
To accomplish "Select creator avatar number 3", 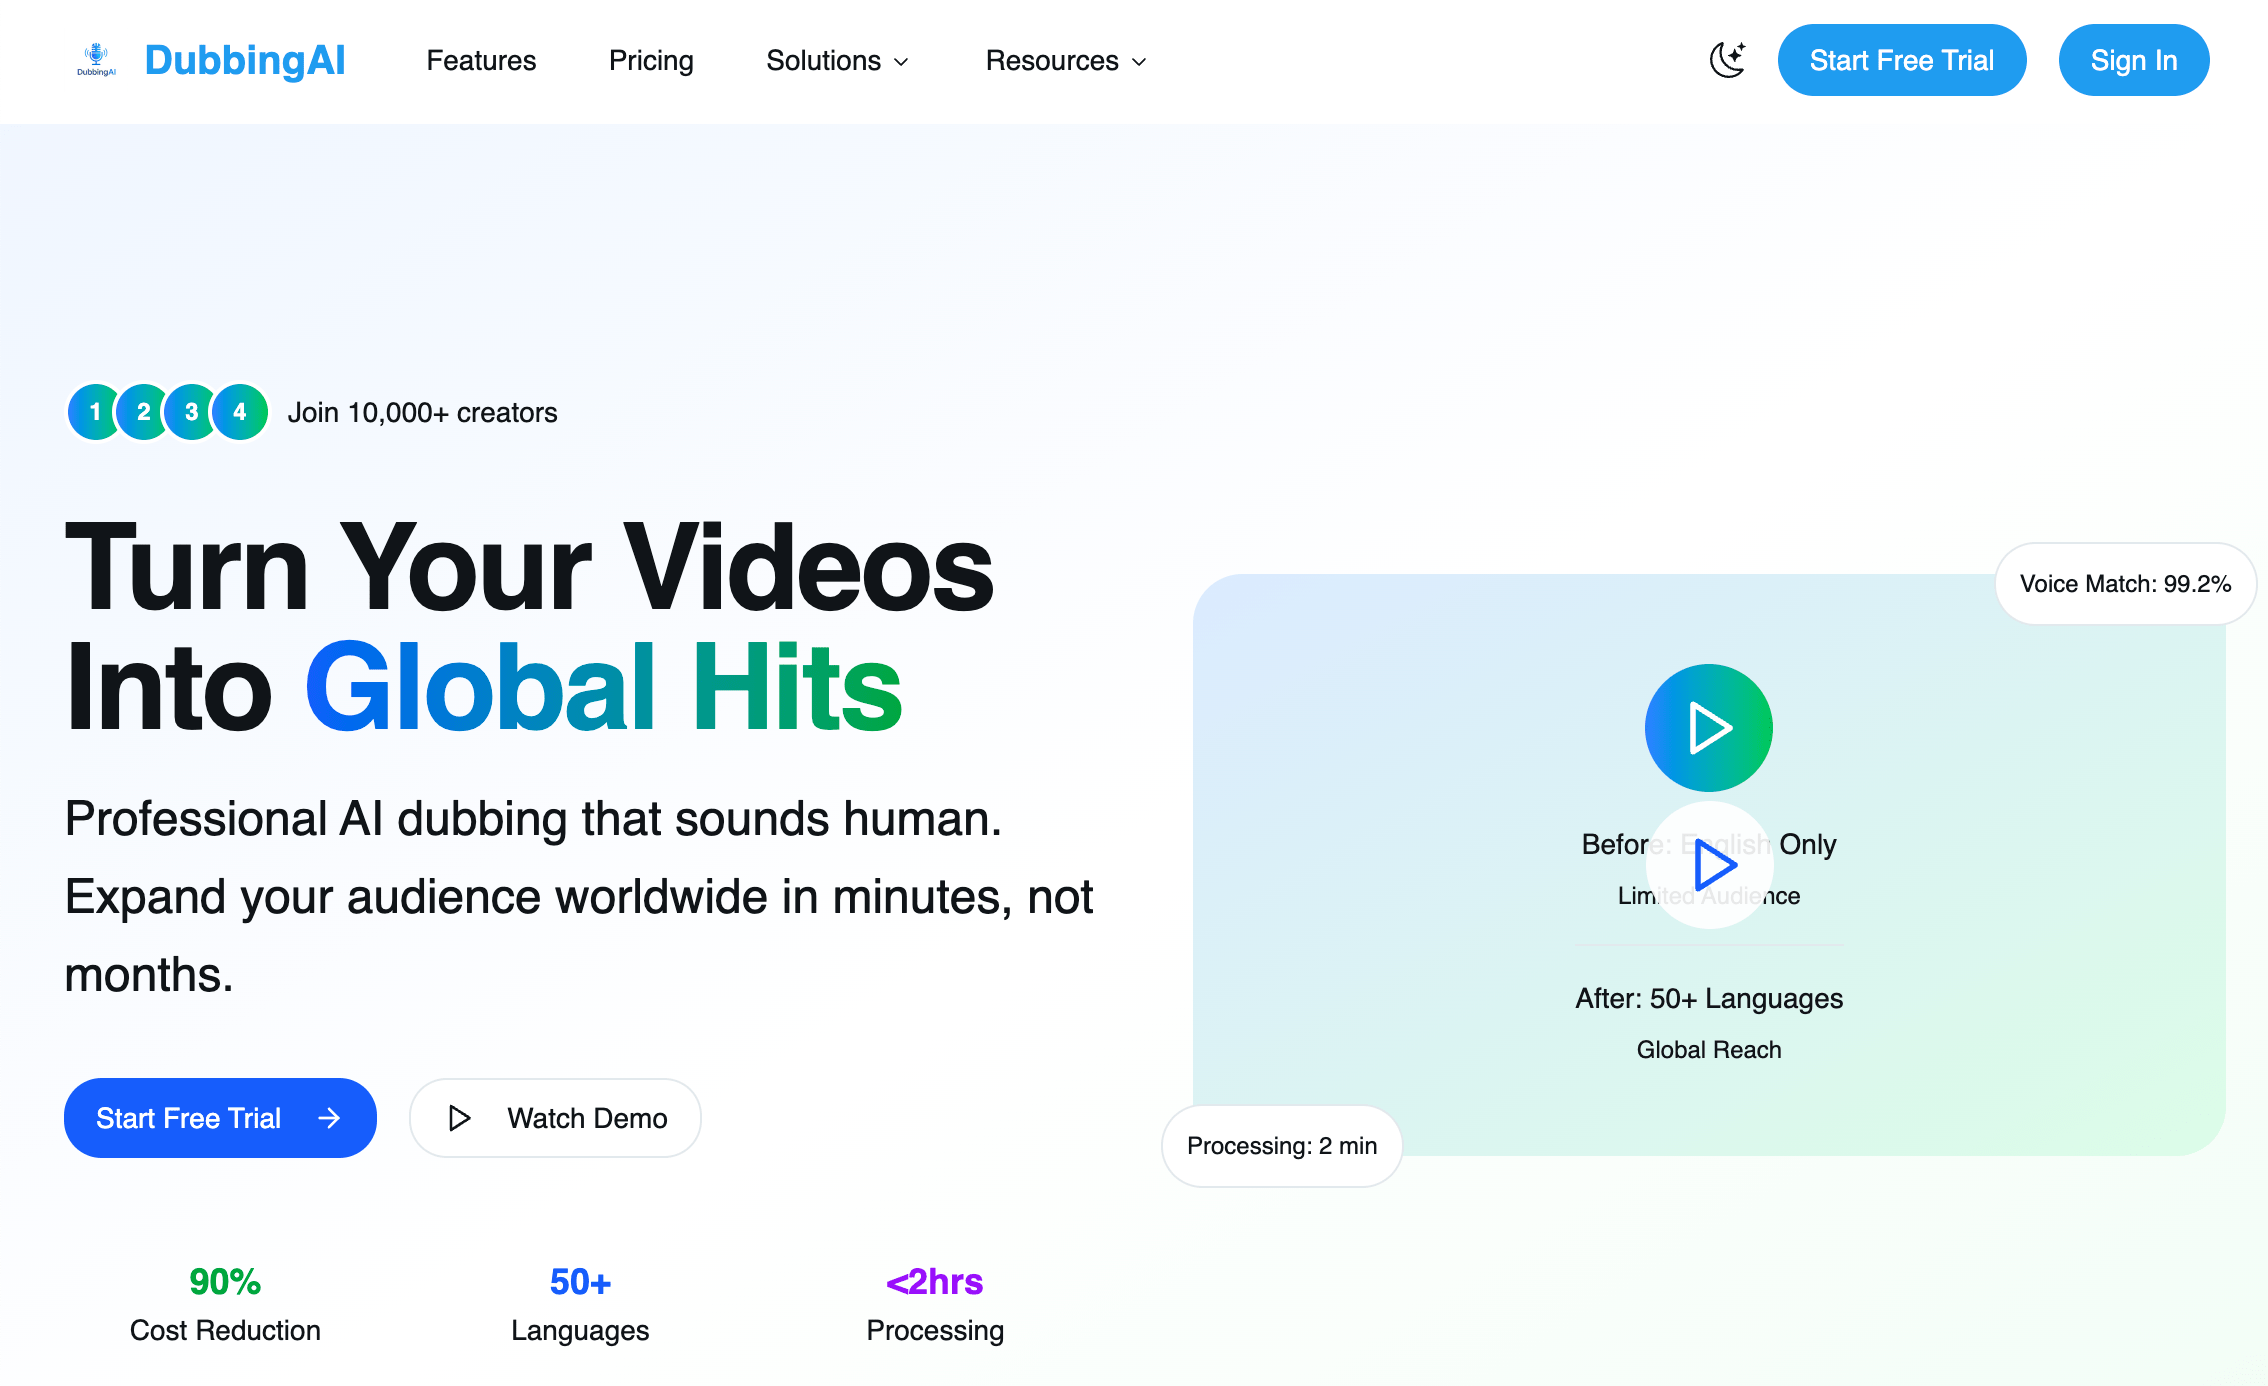I will coord(191,411).
